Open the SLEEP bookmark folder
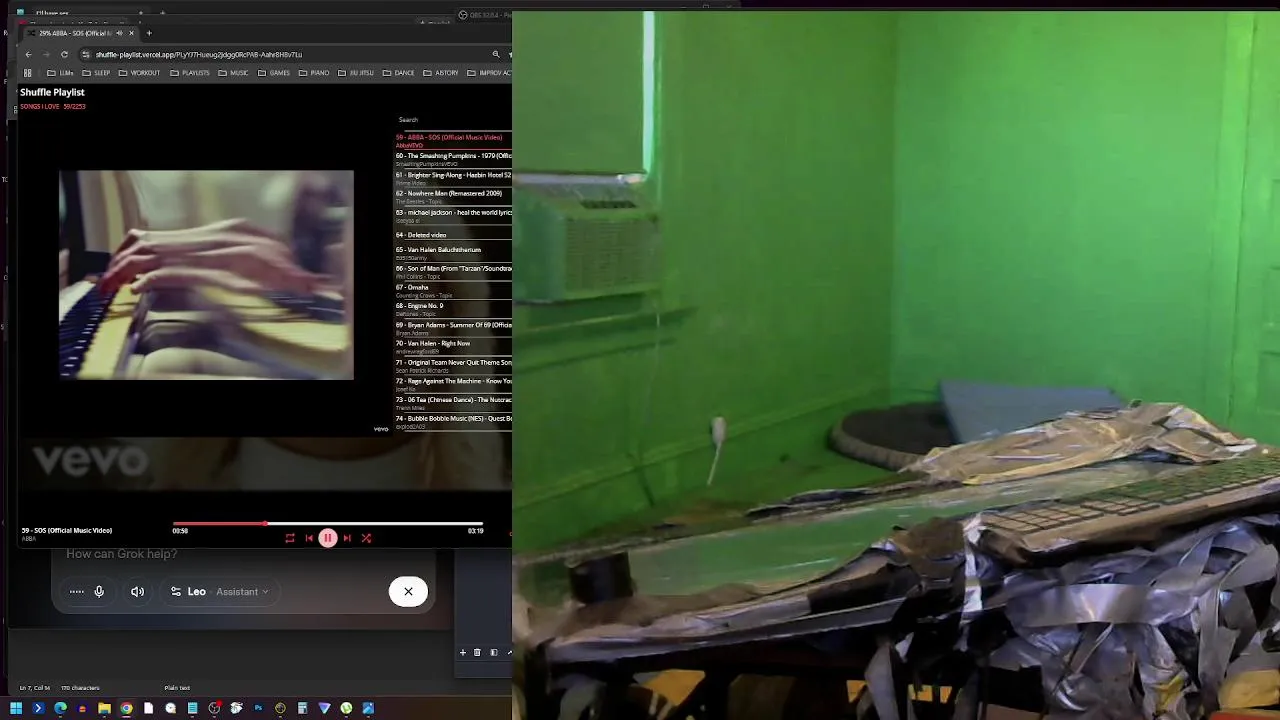This screenshot has width=1280, height=720. [x=96, y=73]
